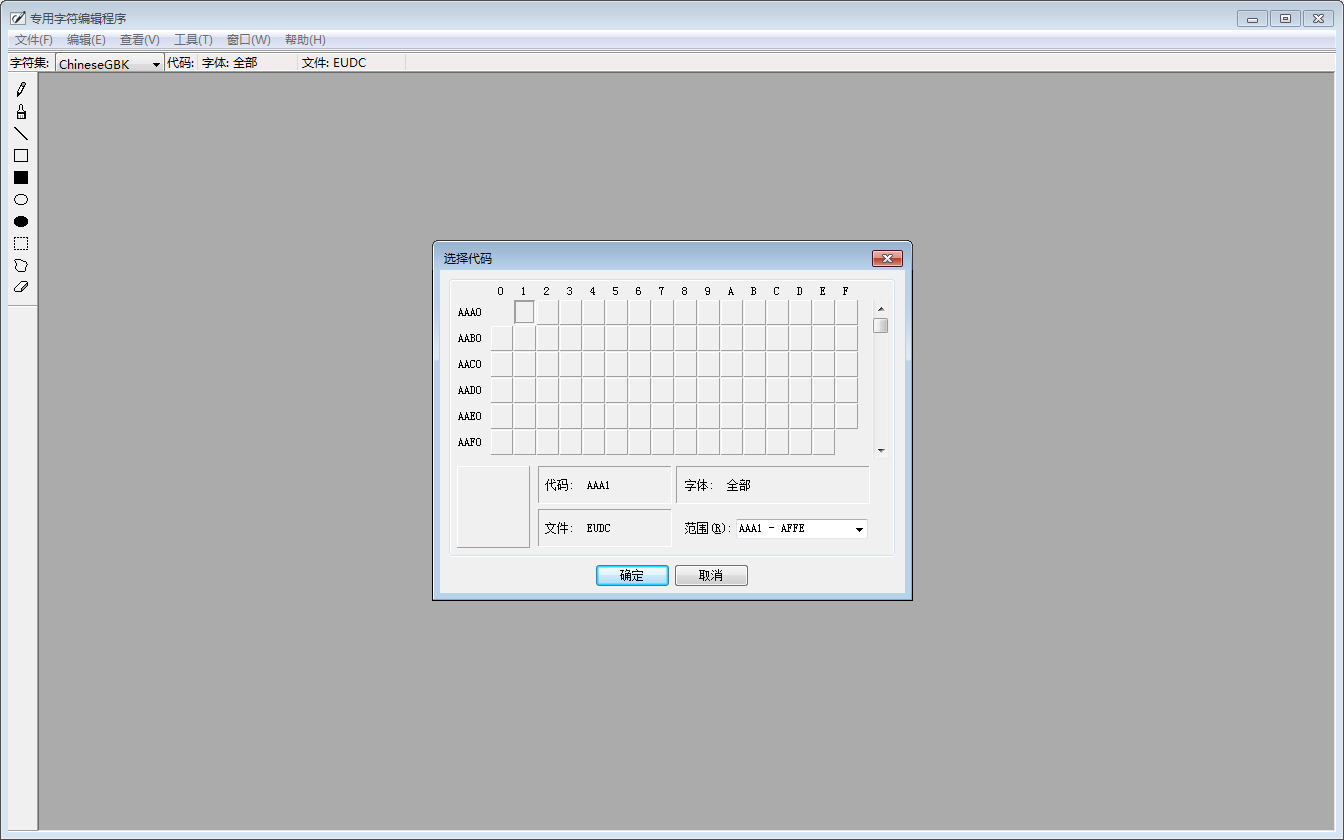The height and width of the screenshot is (840, 1344).
Task: Select the Freeform Selection tool
Action: tap(21, 266)
